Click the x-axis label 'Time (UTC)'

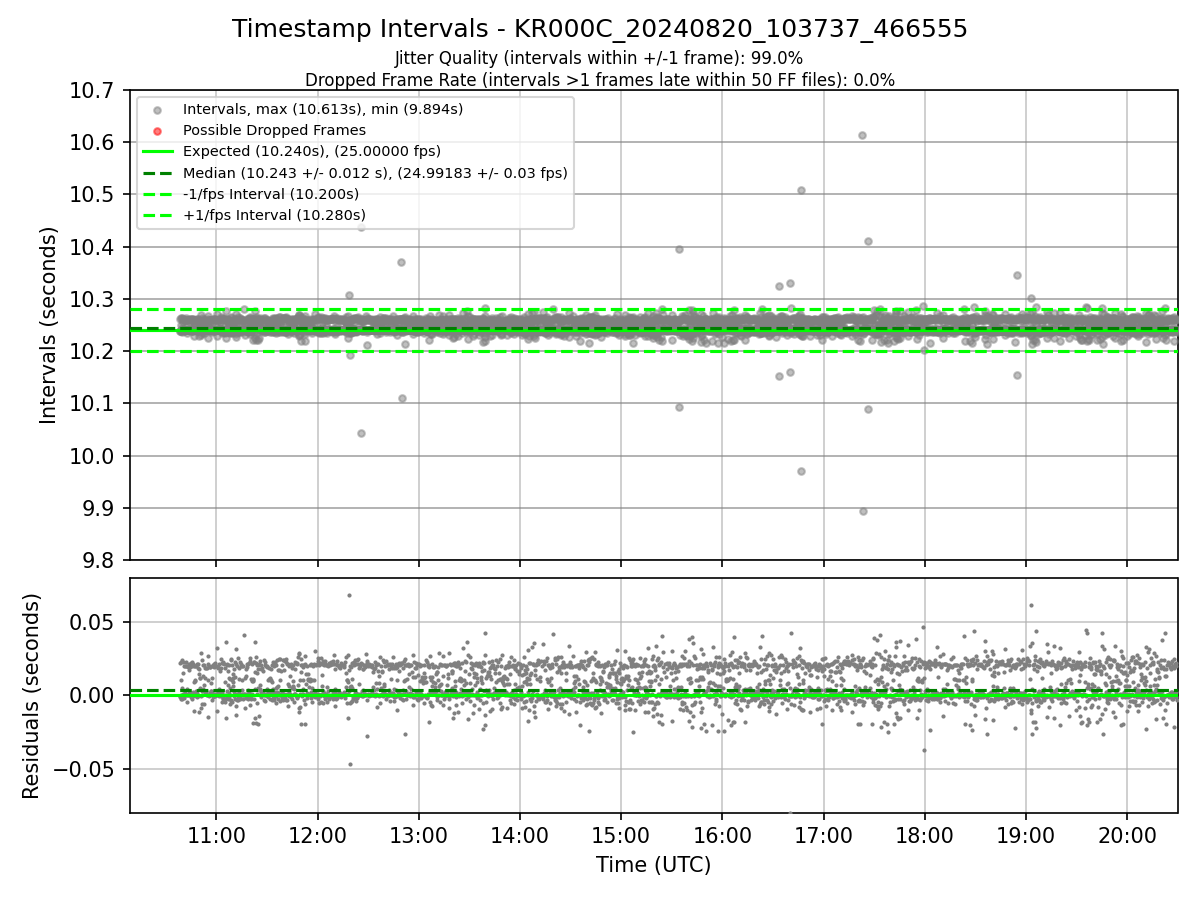(653, 865)
